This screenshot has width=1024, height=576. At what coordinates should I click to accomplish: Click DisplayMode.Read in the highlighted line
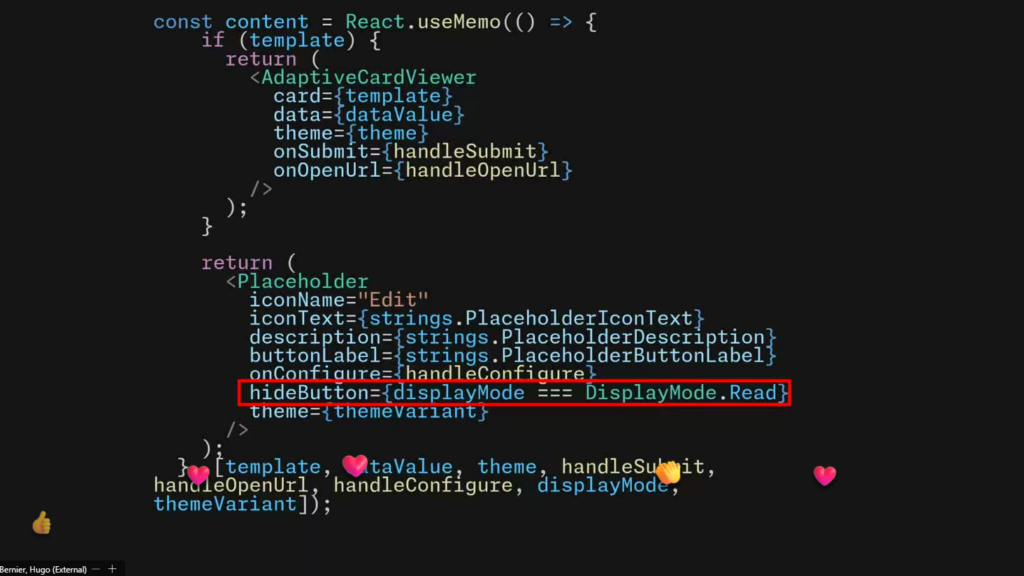[x=680, y=393]
